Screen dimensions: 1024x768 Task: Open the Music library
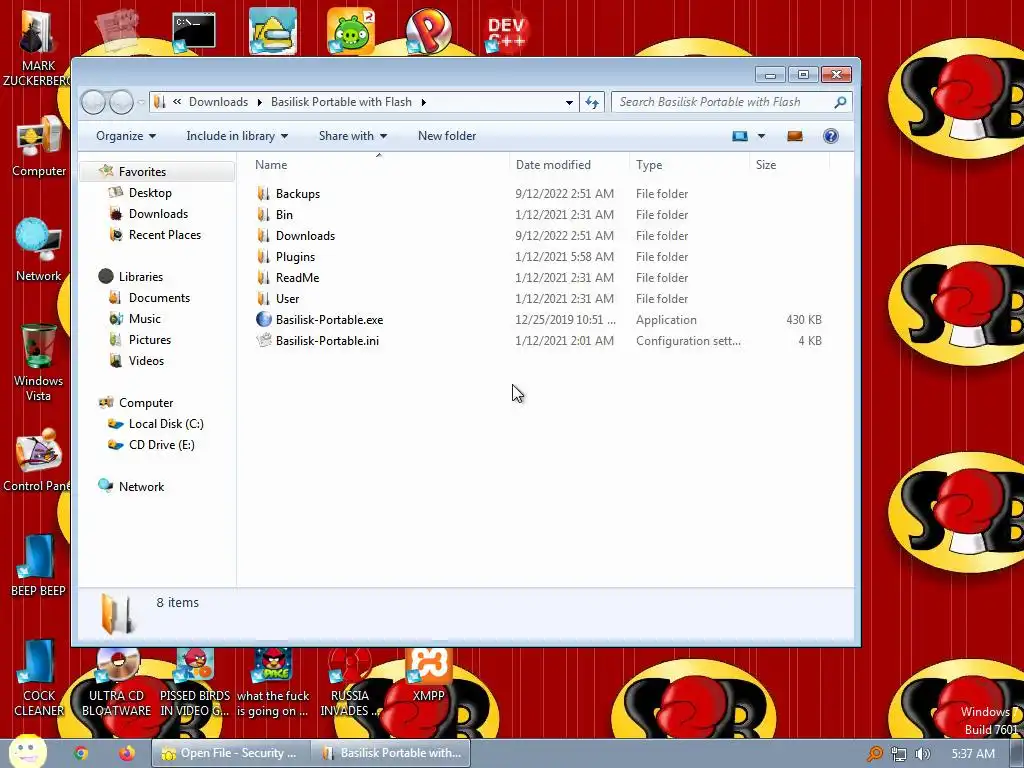(144, 319)
